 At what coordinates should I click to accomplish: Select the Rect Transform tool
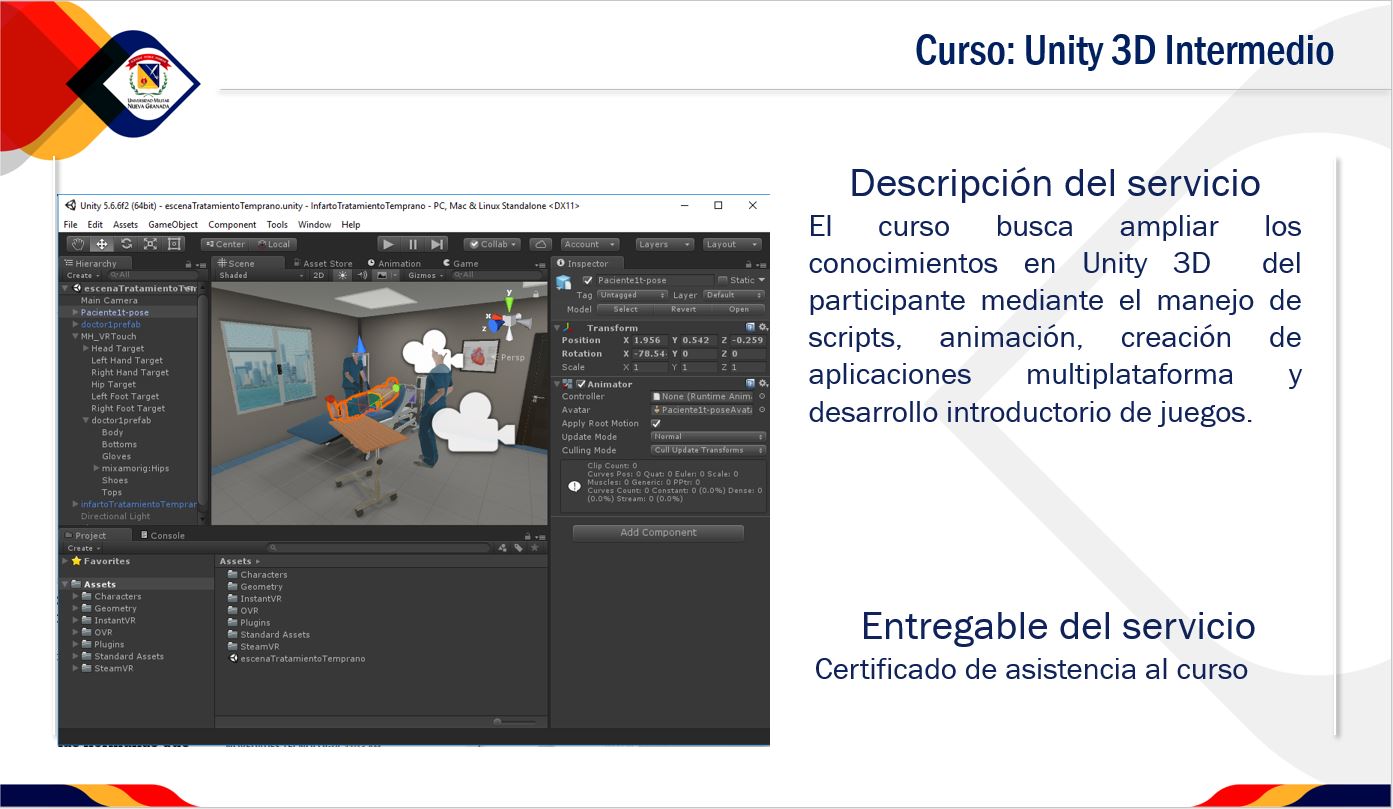[174, 244]
